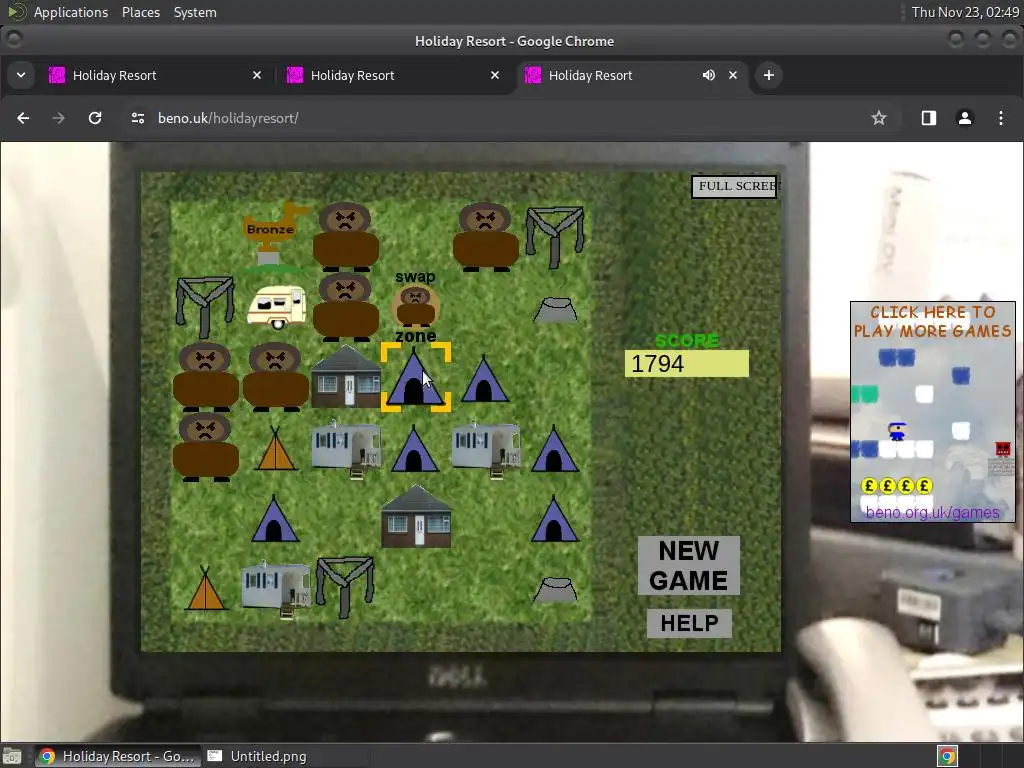The image size is (1024, 768).
Task: Open the tab search dropdown arrow
Action: click(x=21, y=75)
